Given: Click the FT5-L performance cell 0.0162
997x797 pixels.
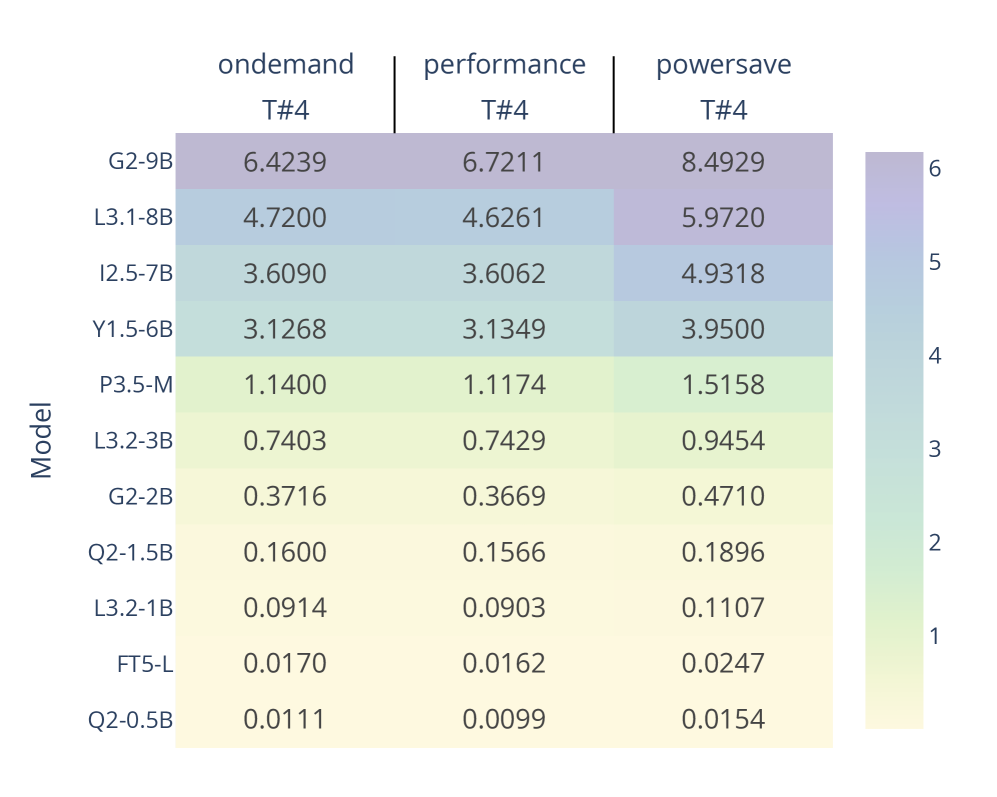Looking at the screenshot, I should click(504, 664).
